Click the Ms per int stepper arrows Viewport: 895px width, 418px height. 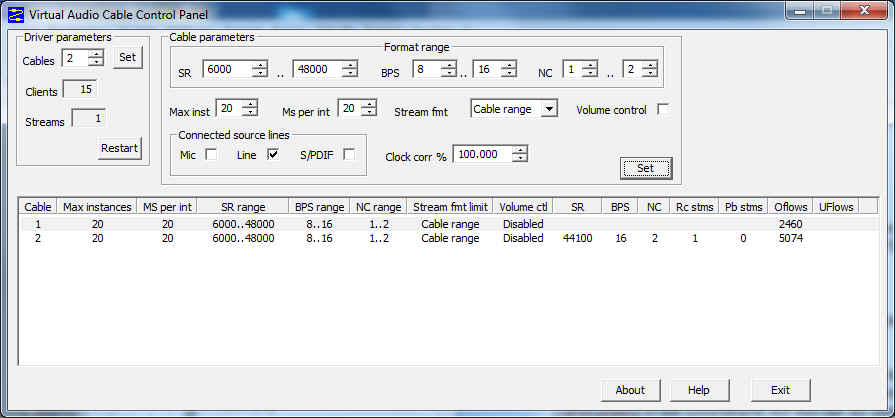coord(370,108)
